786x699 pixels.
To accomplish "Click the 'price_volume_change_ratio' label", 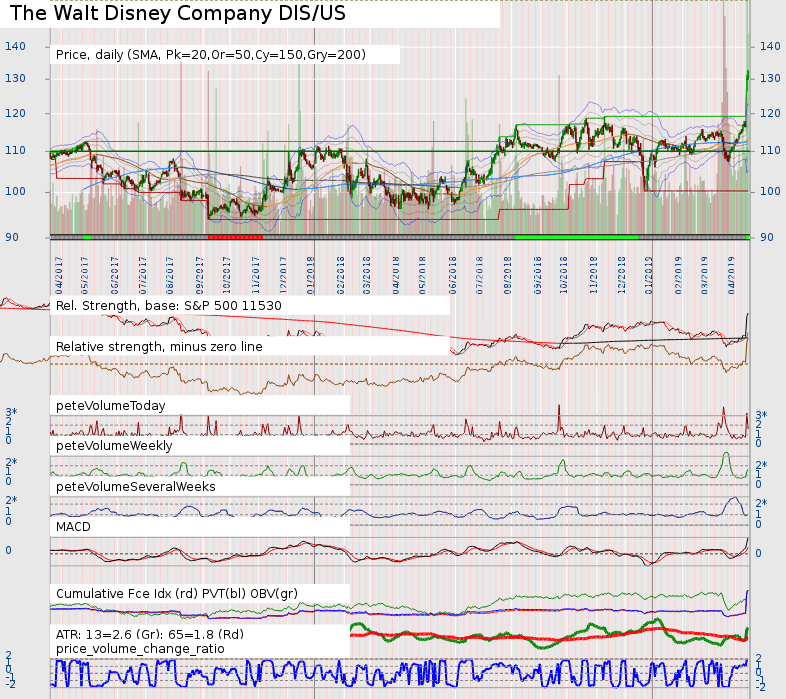I will [x=140, y=649].
